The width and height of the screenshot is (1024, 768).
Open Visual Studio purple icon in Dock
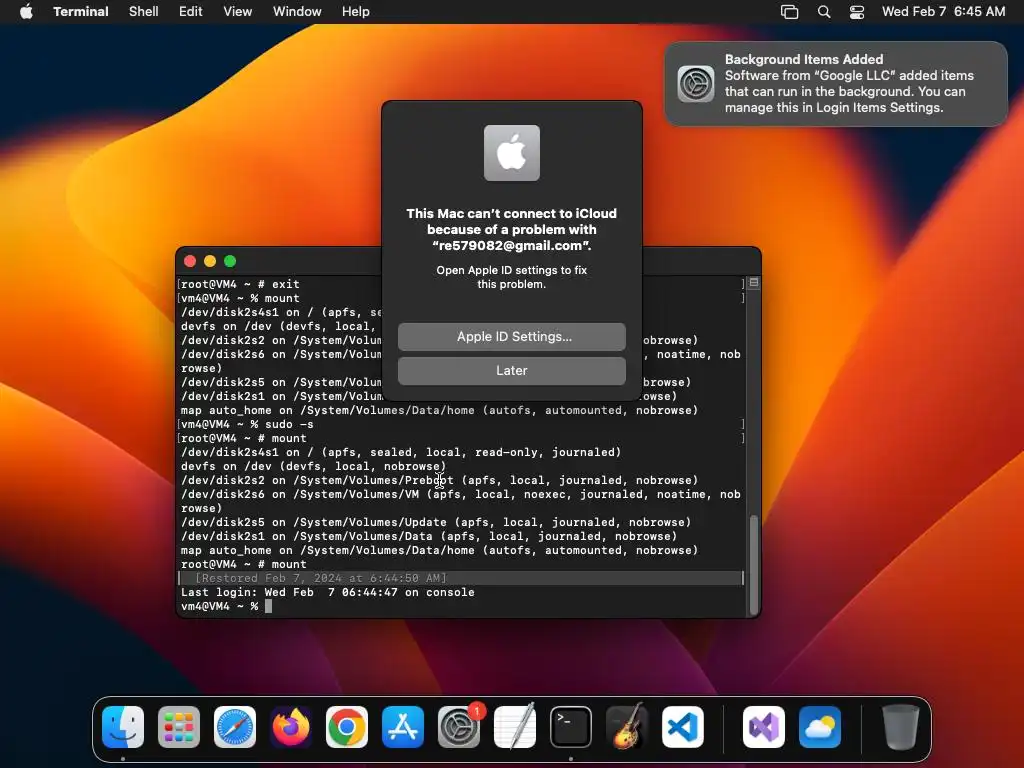tap(764, 727)
